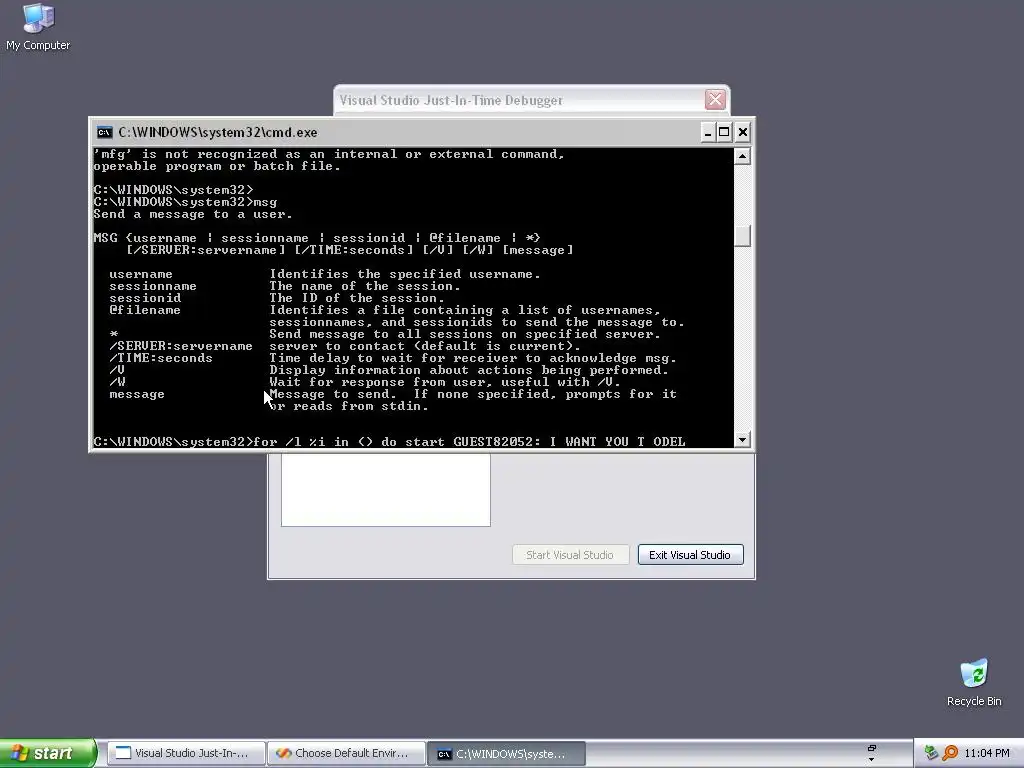
Task: Click the command prompt line starting with 'for /l'
Action: click(x=389, y=441)
